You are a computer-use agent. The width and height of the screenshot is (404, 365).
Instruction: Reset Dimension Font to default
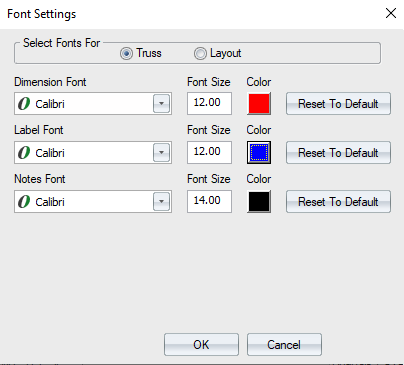pyautogui.click(x=338, y=104)
